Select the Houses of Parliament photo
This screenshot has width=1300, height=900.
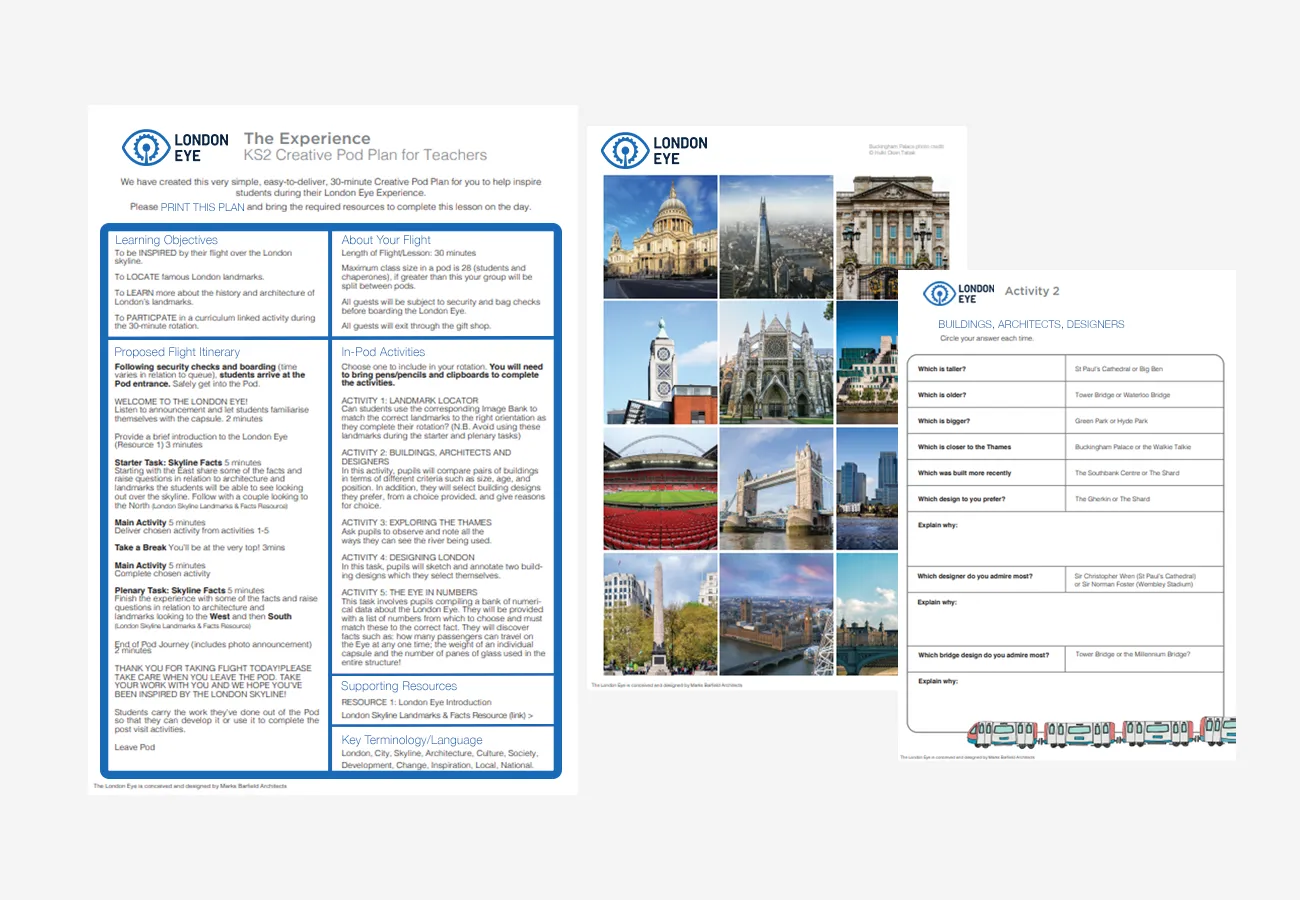coord(776,614)
